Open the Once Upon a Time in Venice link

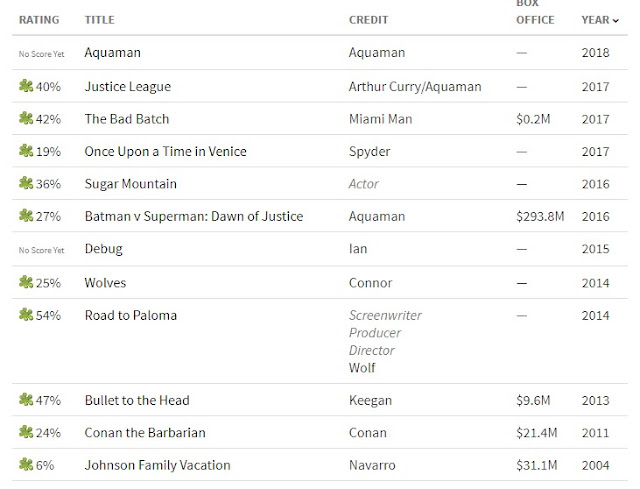tap(165, 151)
